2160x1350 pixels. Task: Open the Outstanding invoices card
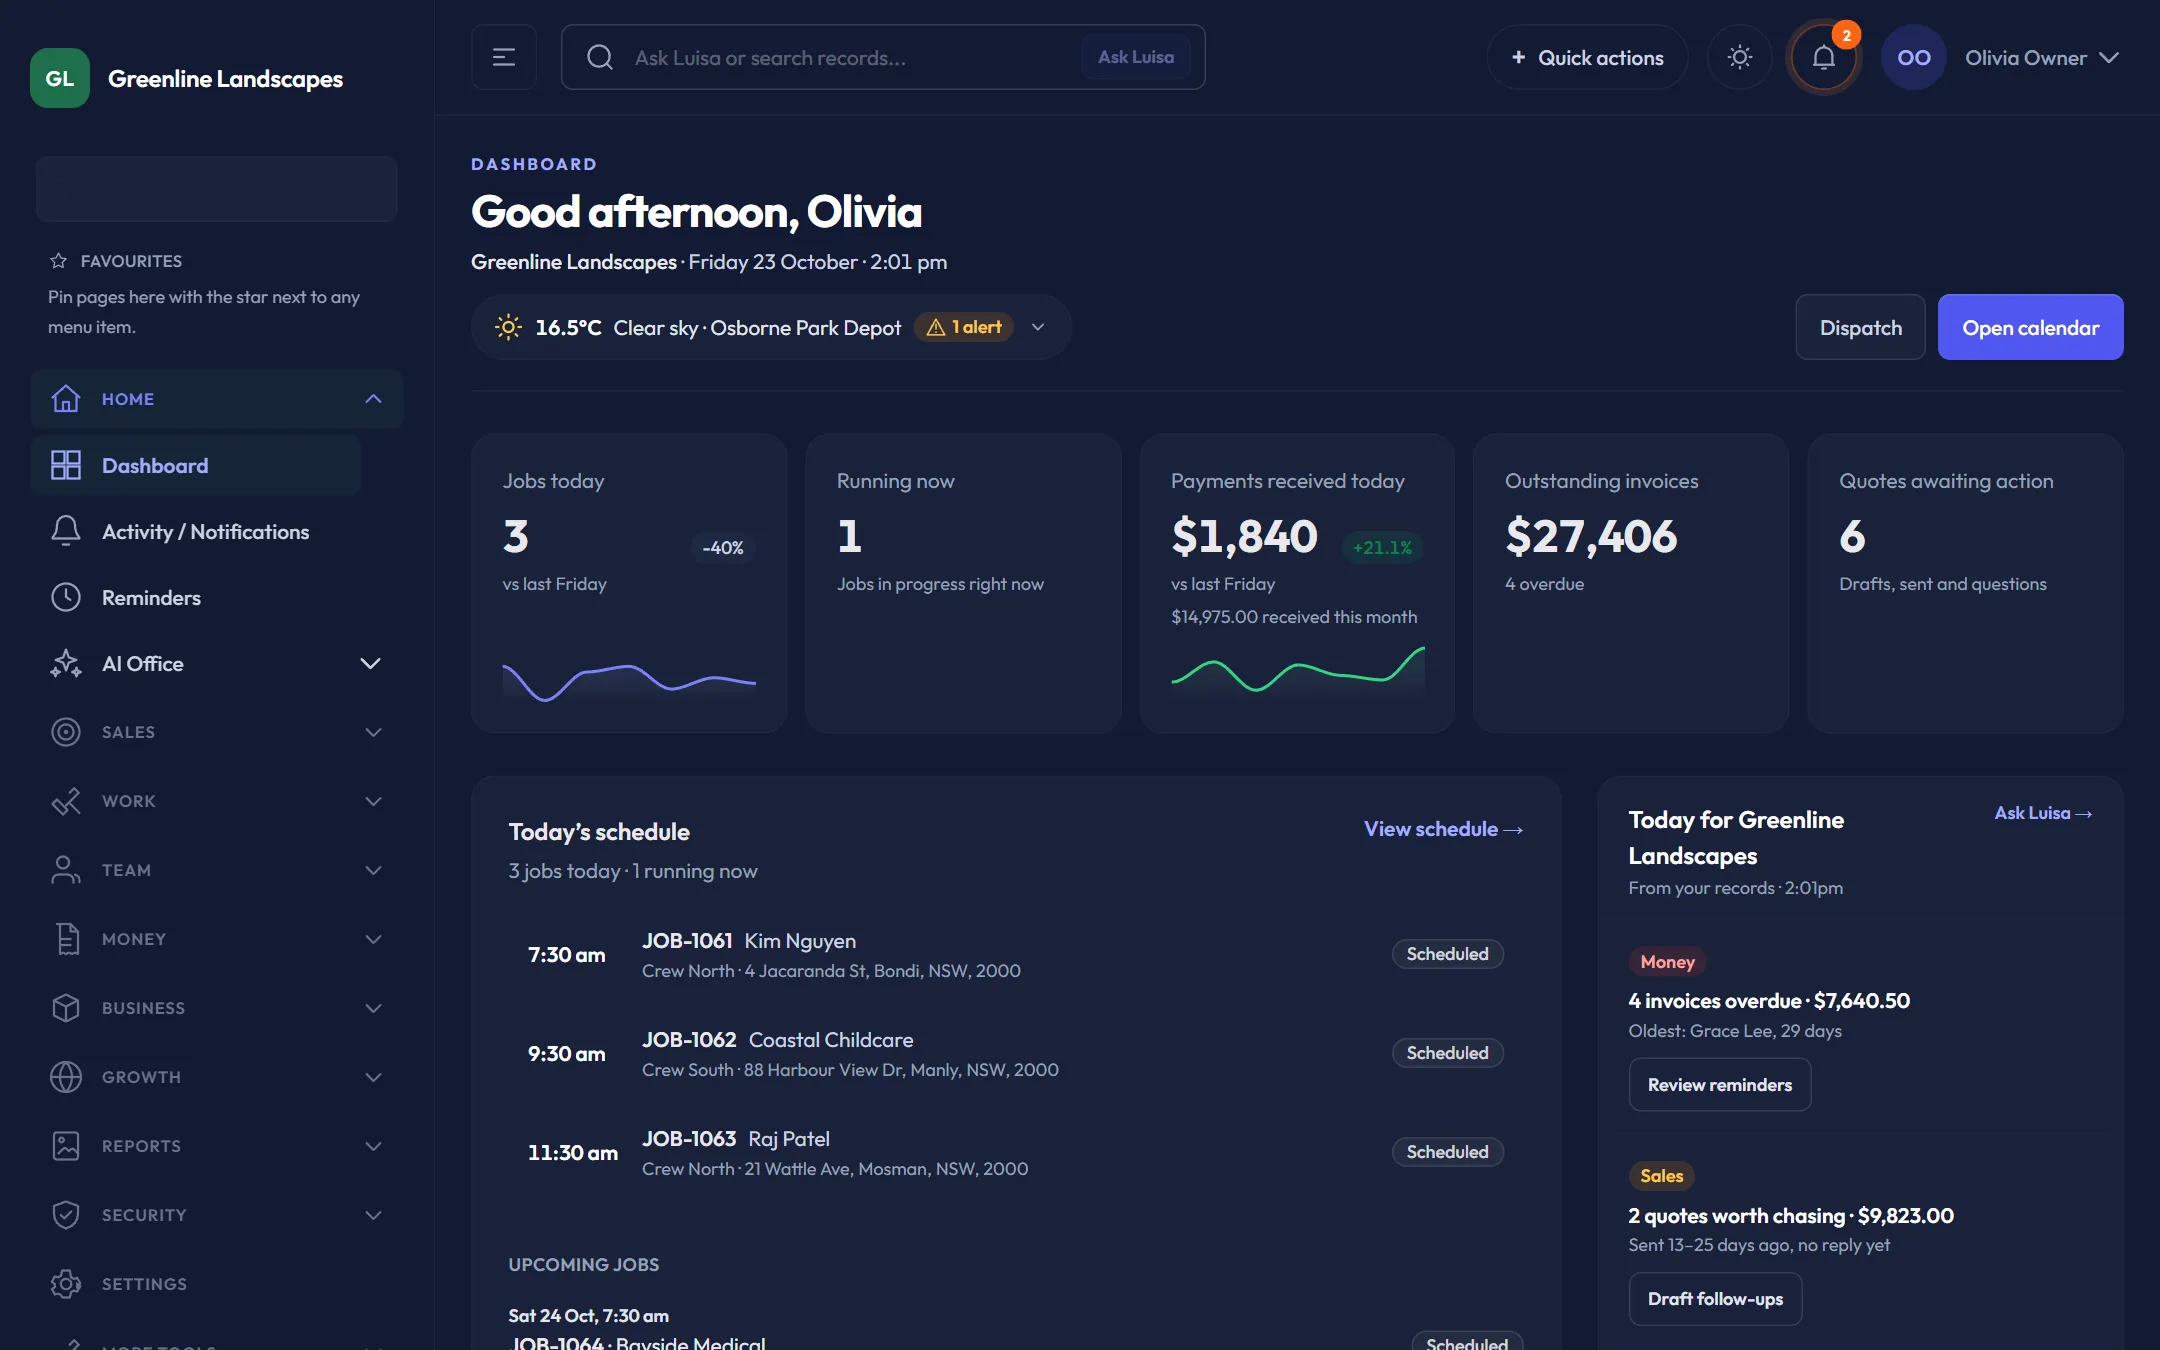(x=1631, y=583)
